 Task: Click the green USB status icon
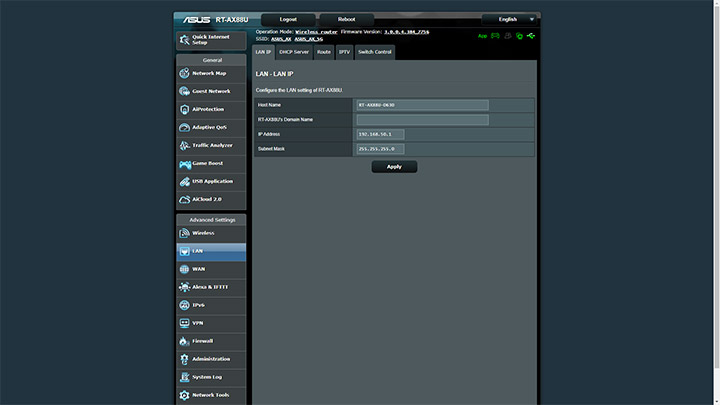[531, 35]
